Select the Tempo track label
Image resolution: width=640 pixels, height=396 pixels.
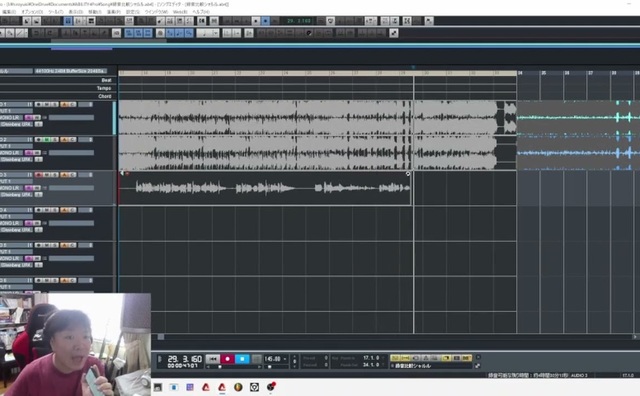pyautogui.click(x=104, y=88)
